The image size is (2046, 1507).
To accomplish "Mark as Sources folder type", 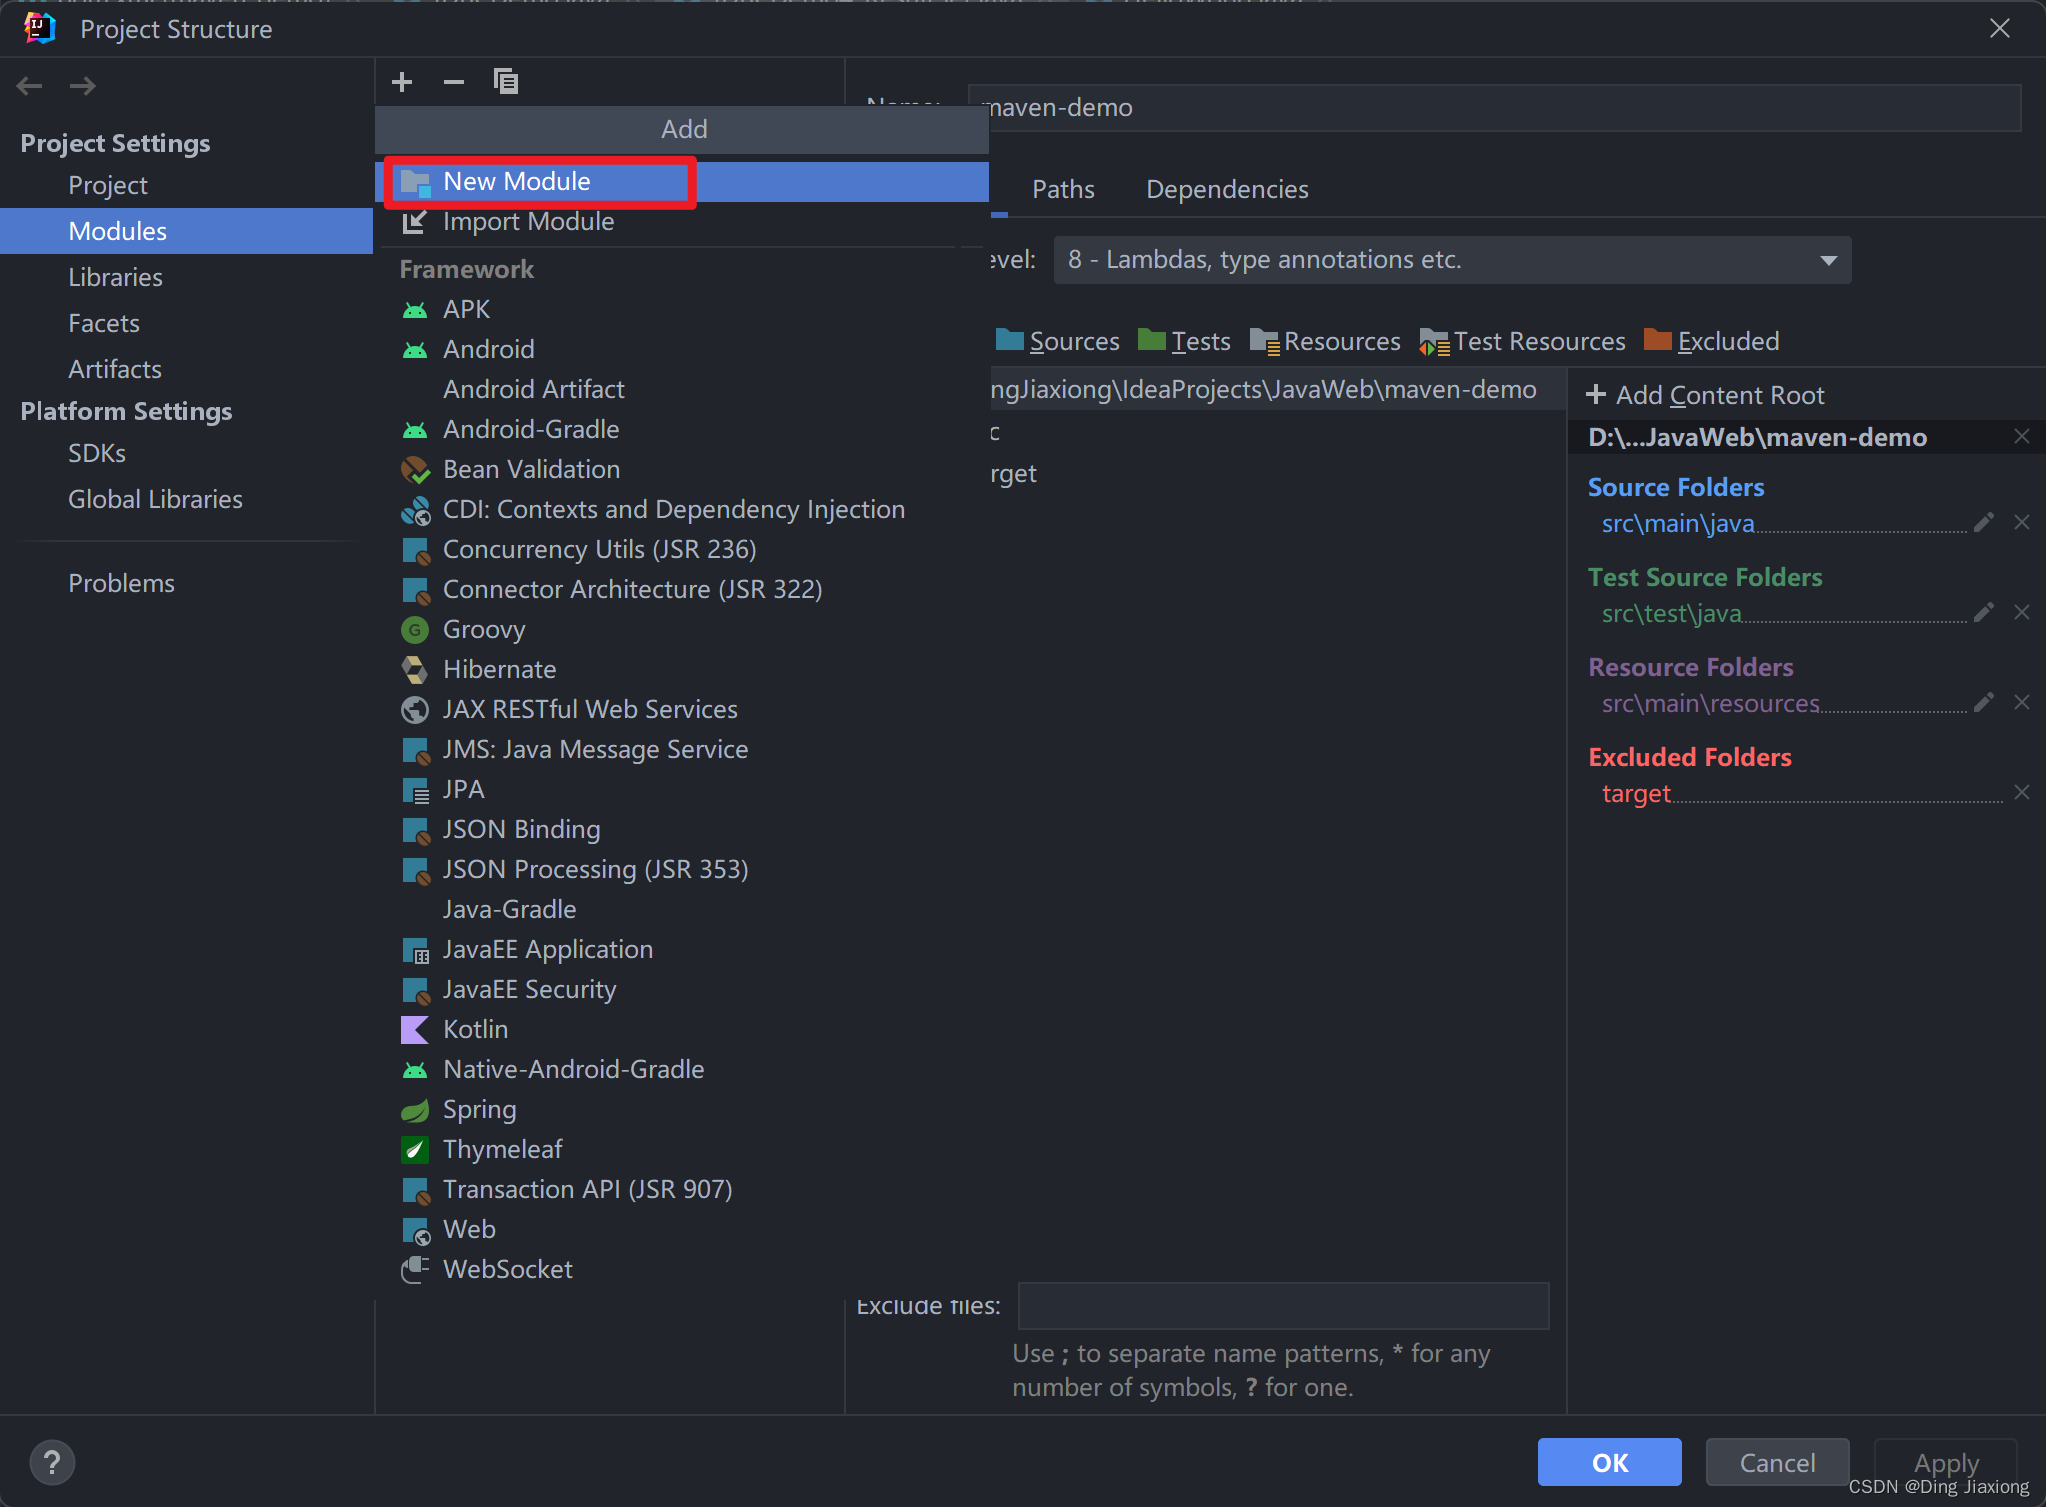I will click(x=1058, y=341).
